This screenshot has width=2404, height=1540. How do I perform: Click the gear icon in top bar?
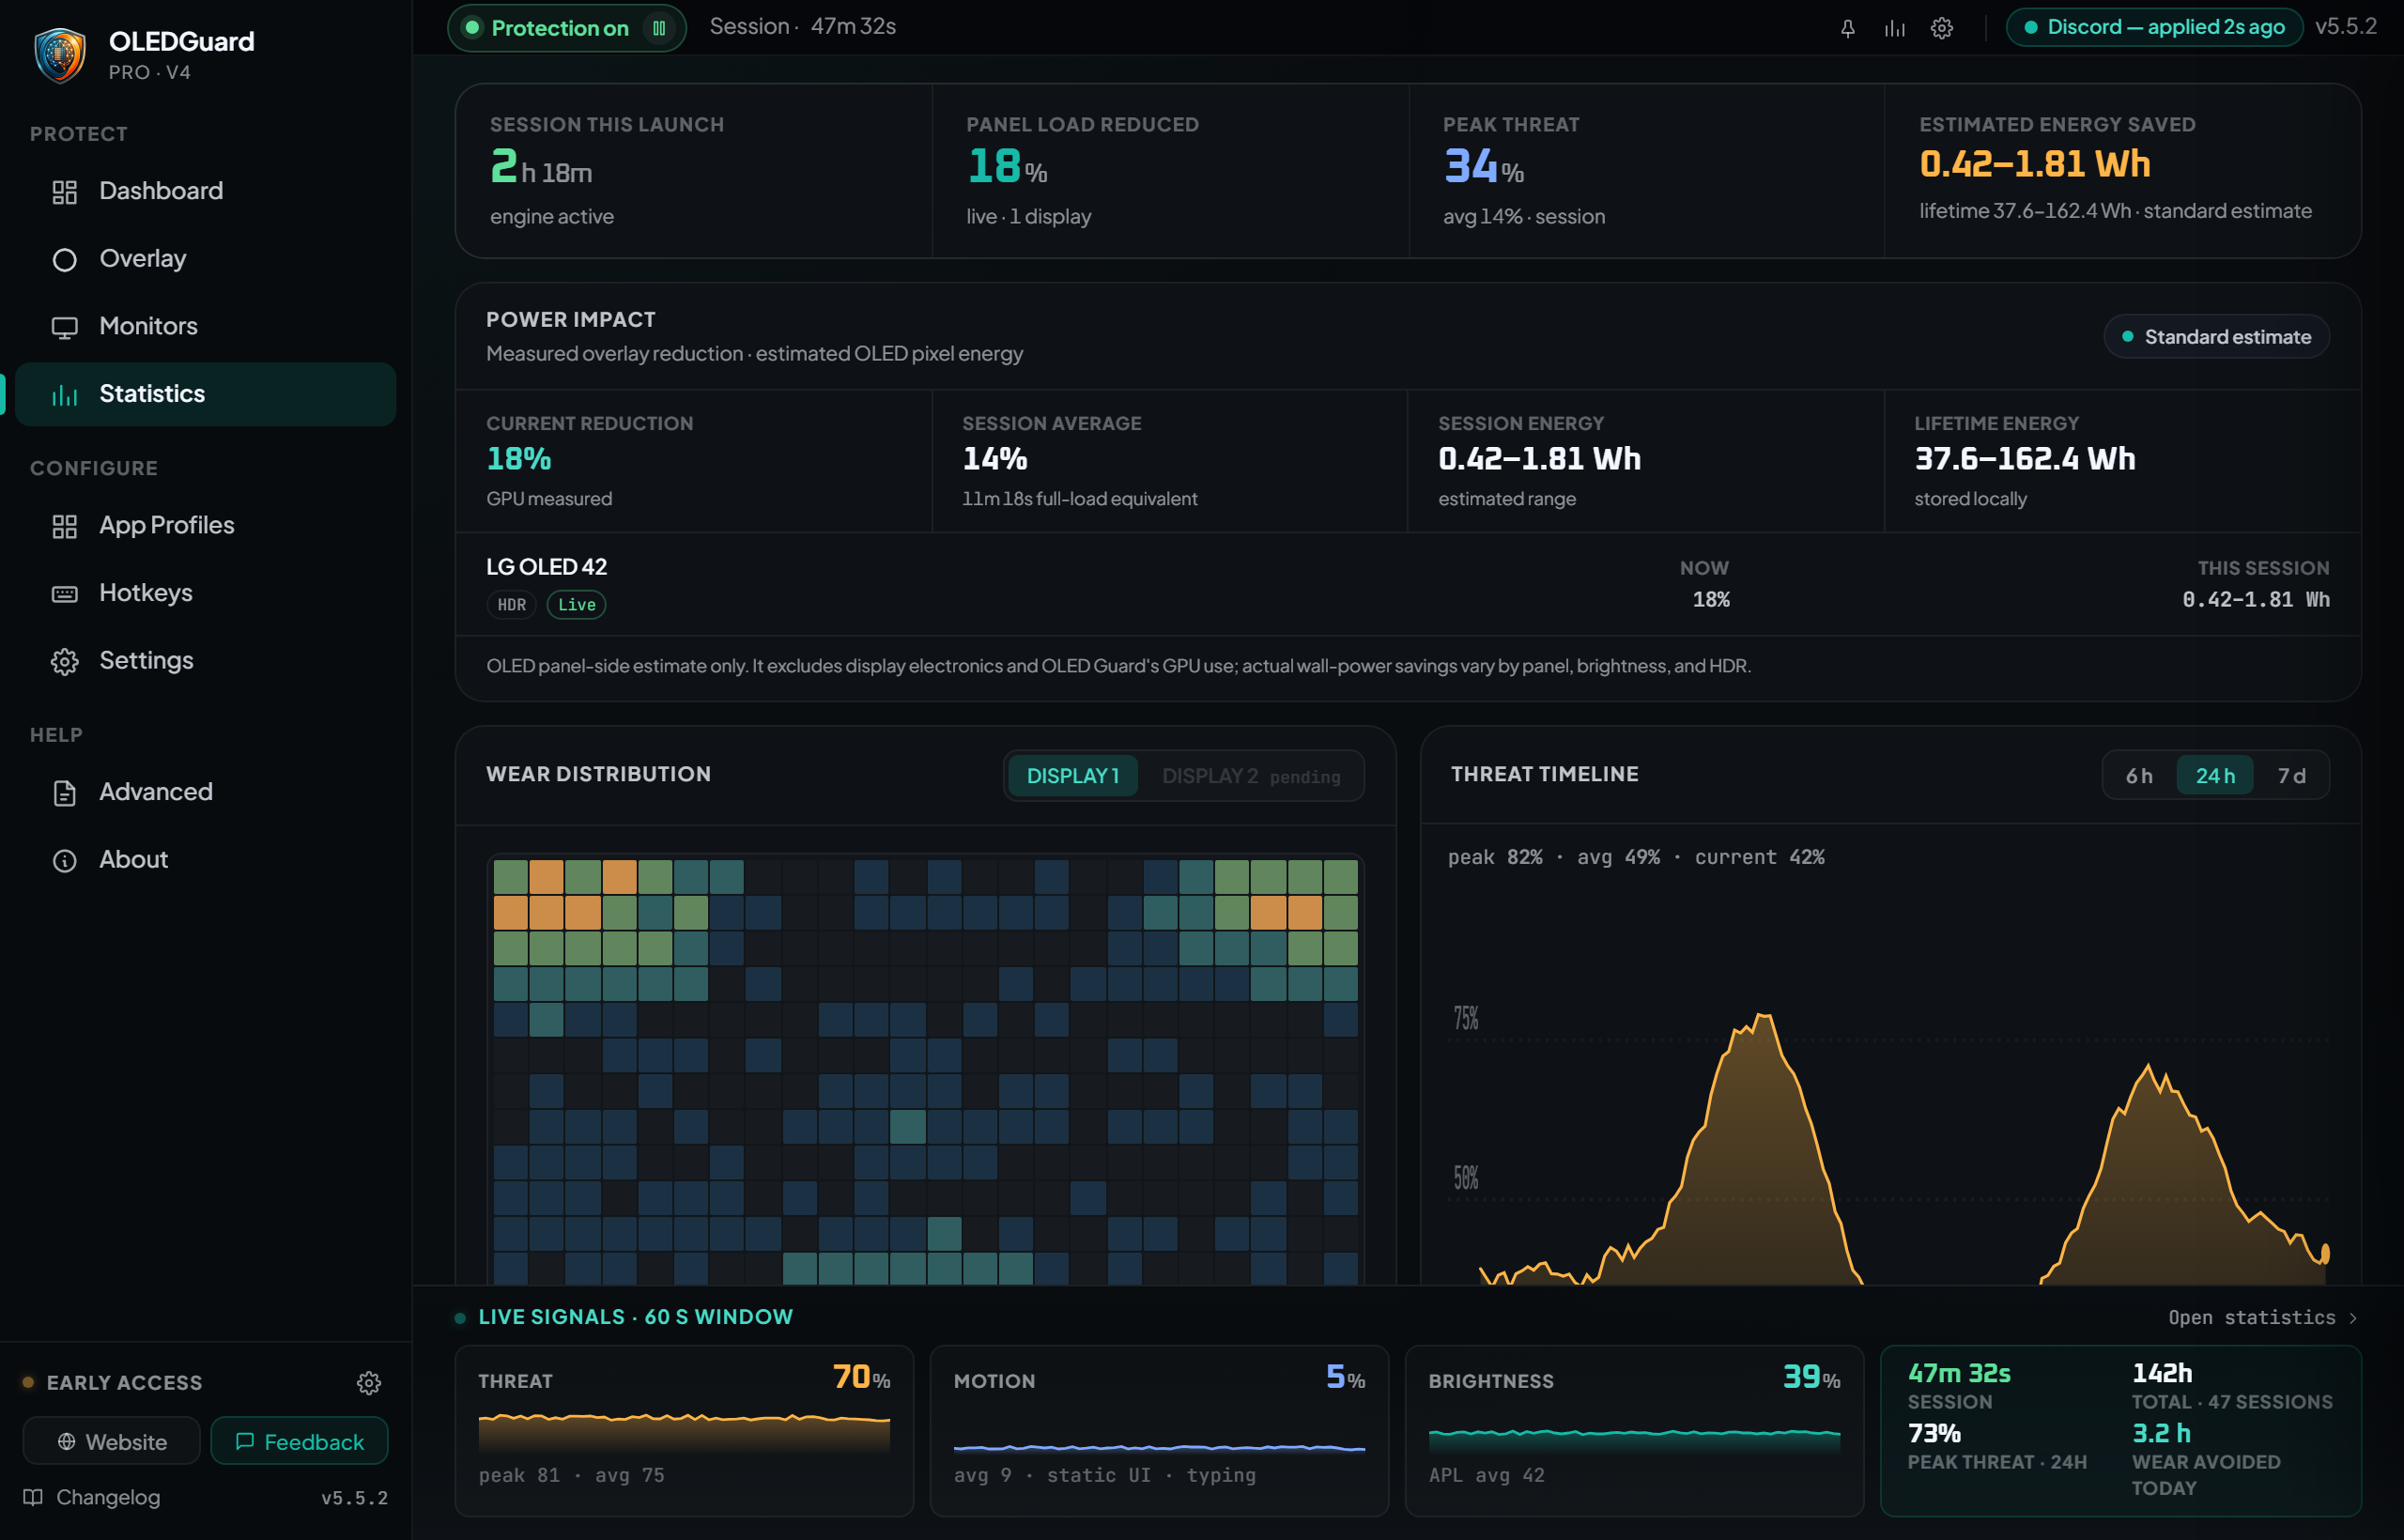coord(1941,28)
